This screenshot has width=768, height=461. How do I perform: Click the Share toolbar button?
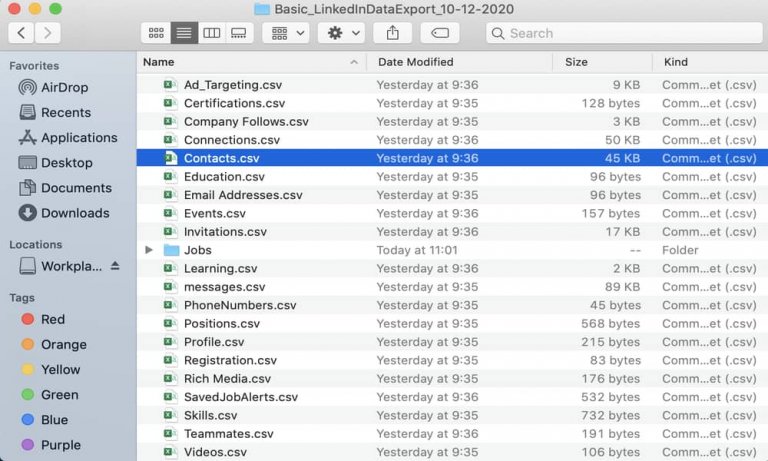(x=392, y=33)
